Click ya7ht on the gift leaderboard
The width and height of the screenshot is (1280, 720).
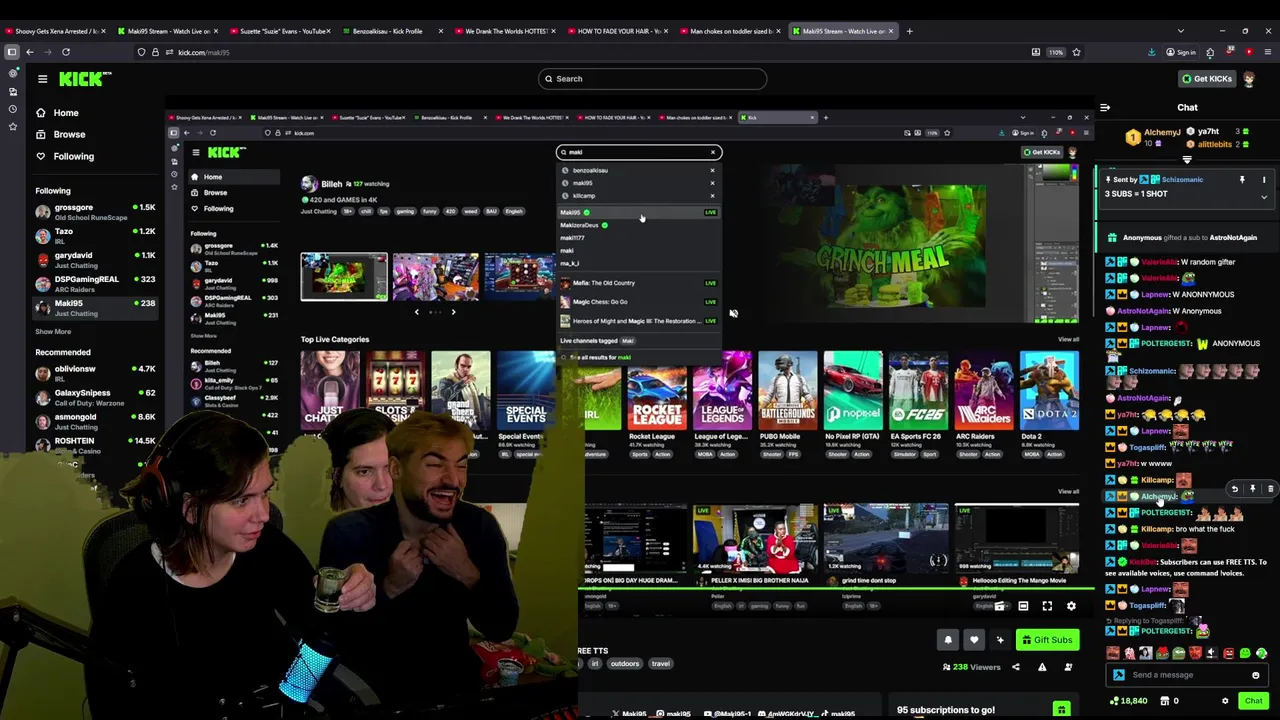point(1208,132)
